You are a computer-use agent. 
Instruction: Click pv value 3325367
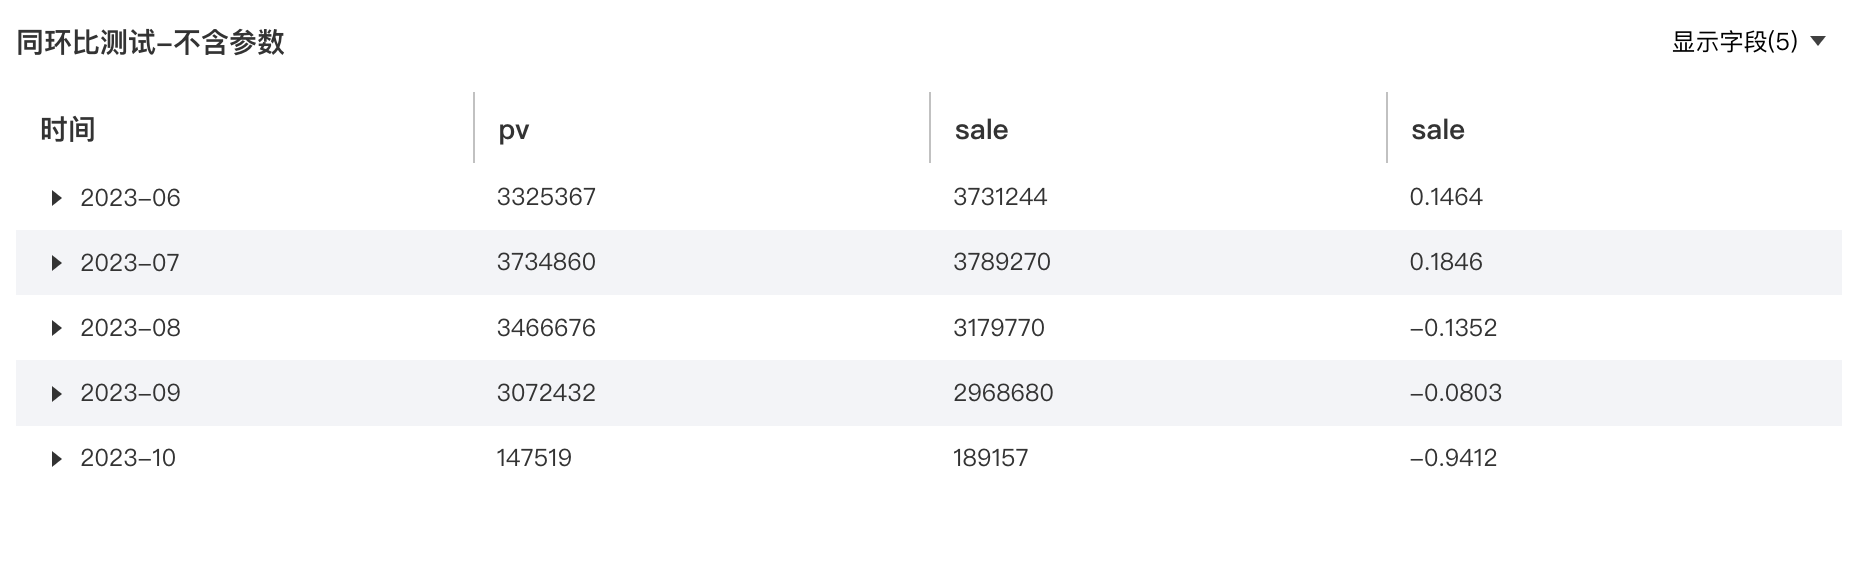(546, 197)
